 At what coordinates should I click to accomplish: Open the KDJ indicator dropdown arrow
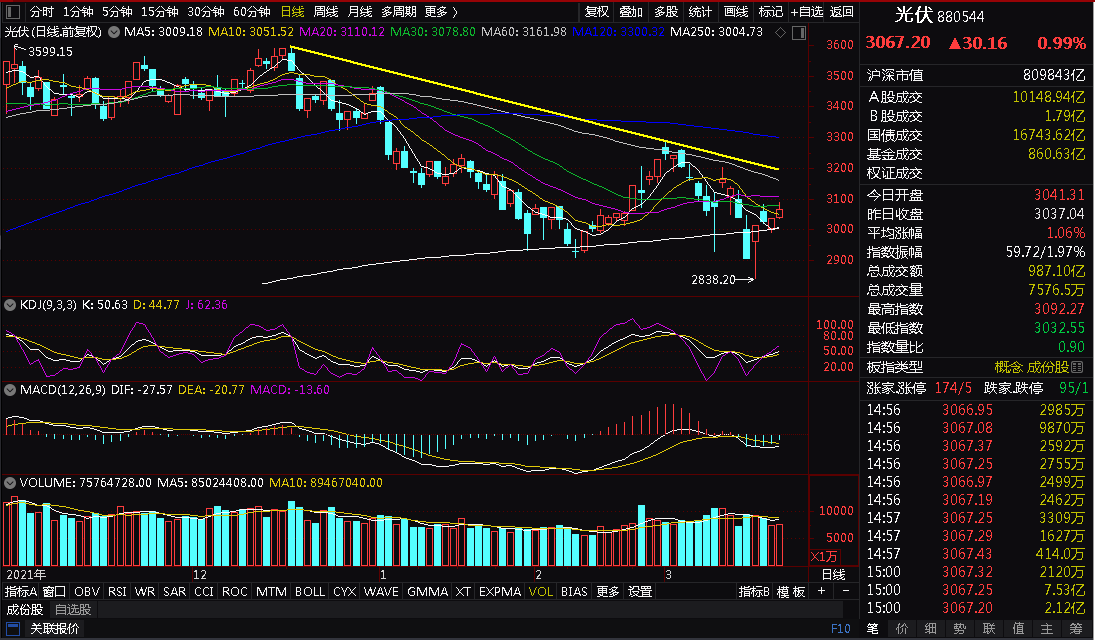[x=10, y=305]
